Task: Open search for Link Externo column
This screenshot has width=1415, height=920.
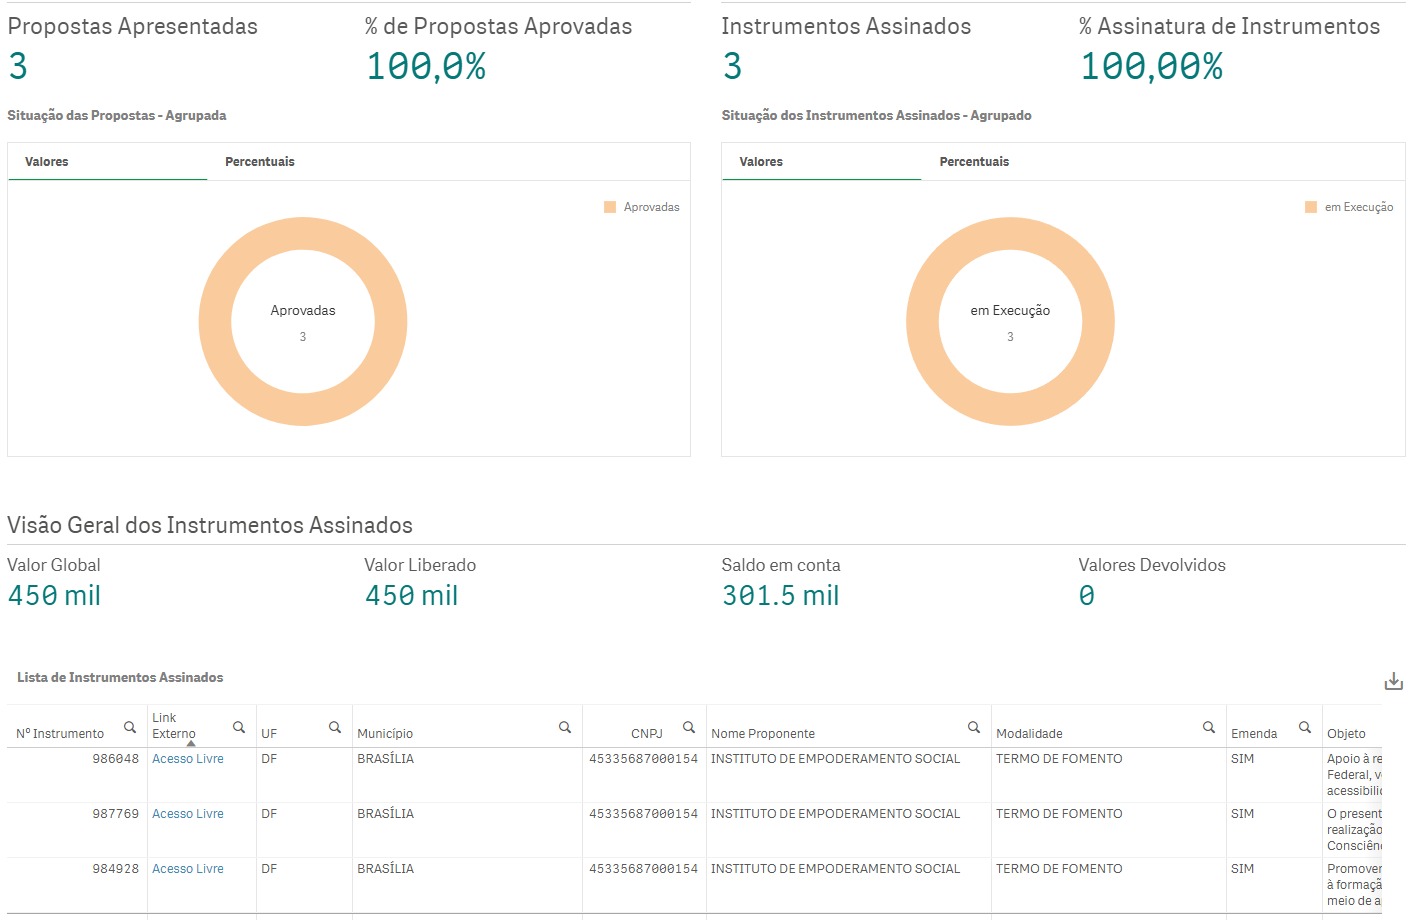Action: click(x=239, y=727)
